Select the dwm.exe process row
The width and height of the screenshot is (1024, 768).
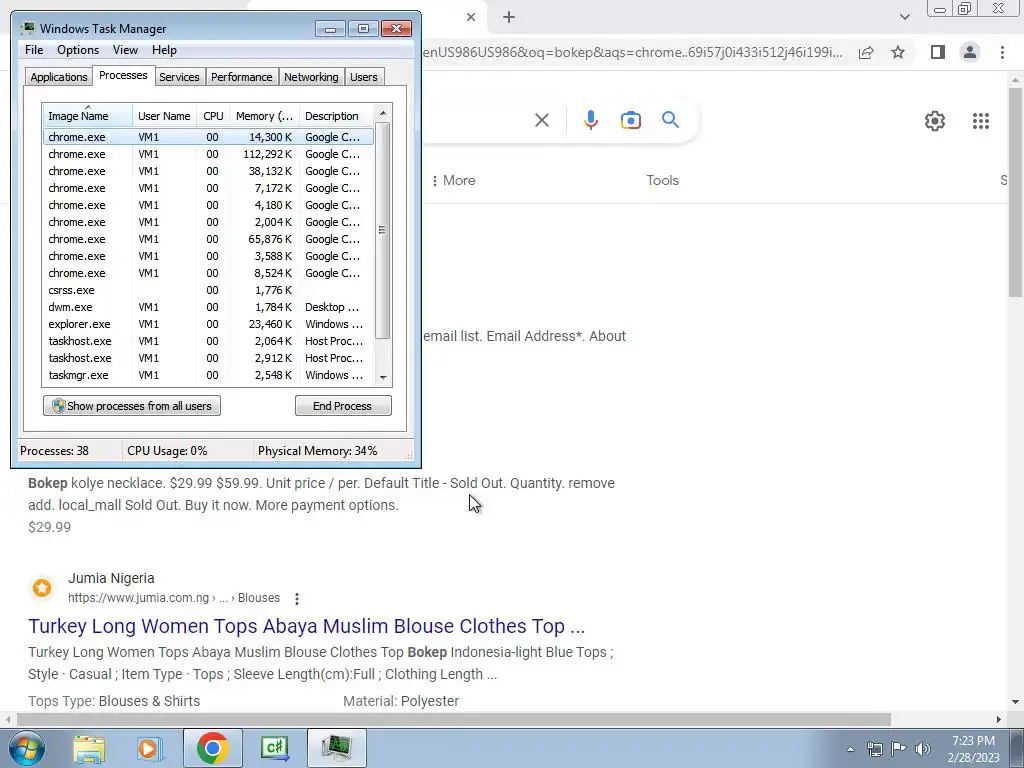coord(208,307)
